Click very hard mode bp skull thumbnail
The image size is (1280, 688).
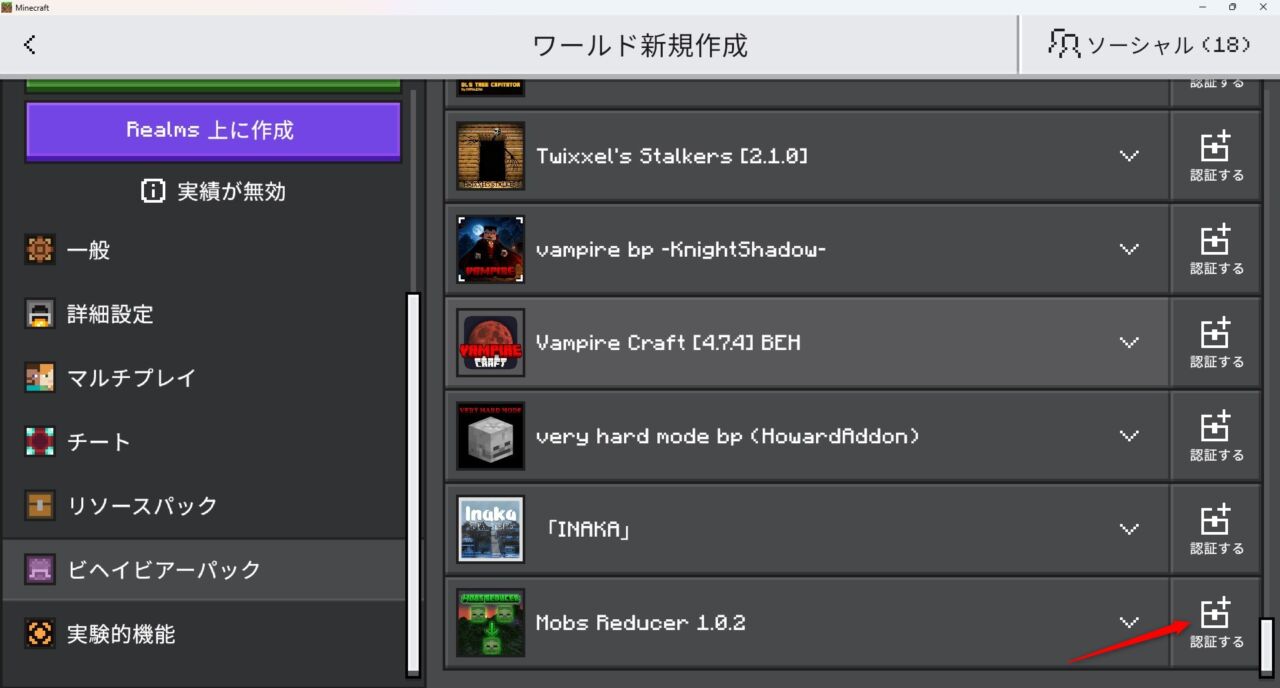490,436
